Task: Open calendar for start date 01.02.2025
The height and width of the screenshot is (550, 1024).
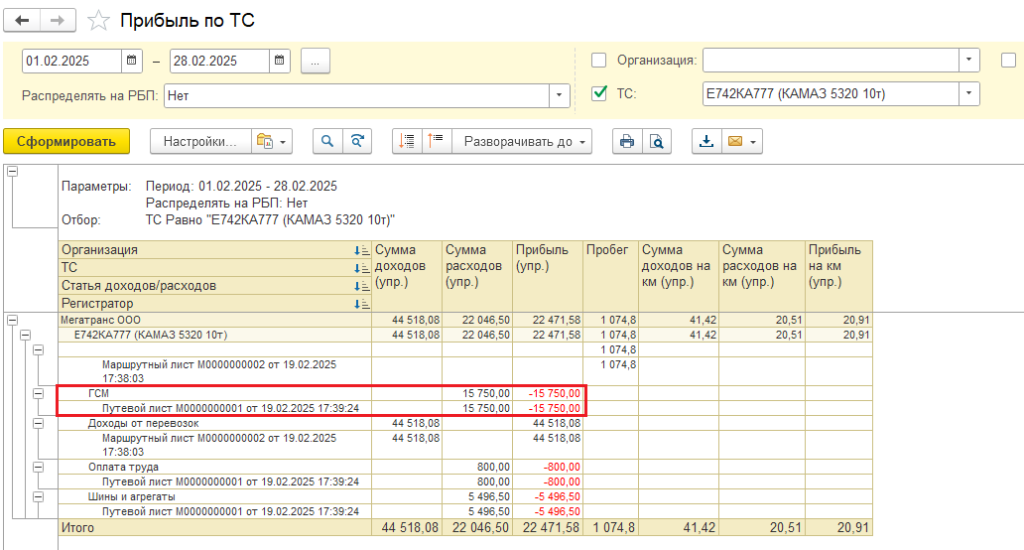Action: point(131,60)
